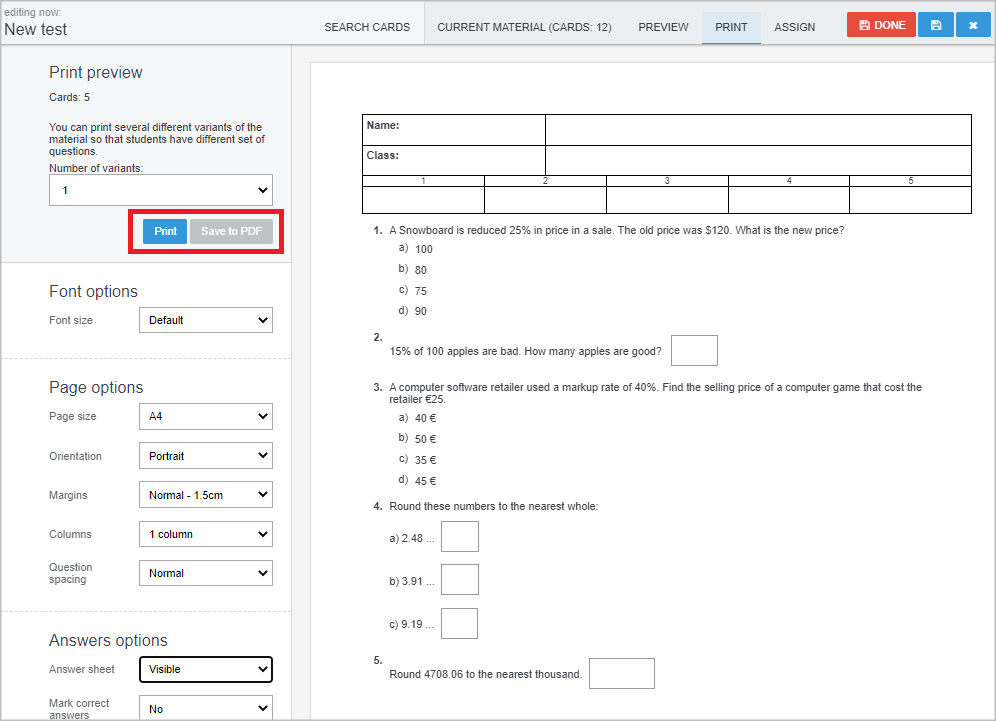Image resolution: width=996 pixels, height=721 pixels.
Task: Click answer option b) 50 € in question 3
Action: click(418, 439)
